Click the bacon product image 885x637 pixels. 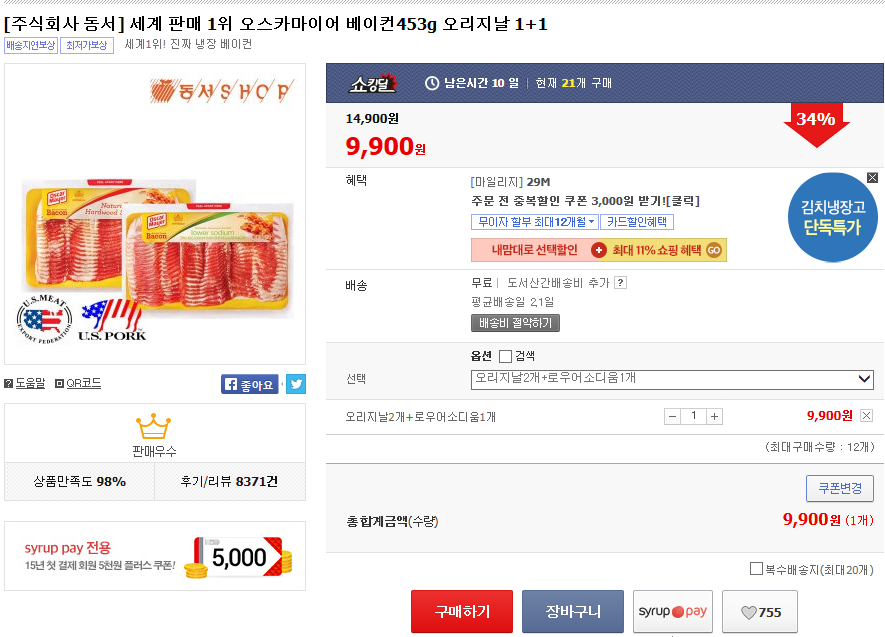[157, 250]
